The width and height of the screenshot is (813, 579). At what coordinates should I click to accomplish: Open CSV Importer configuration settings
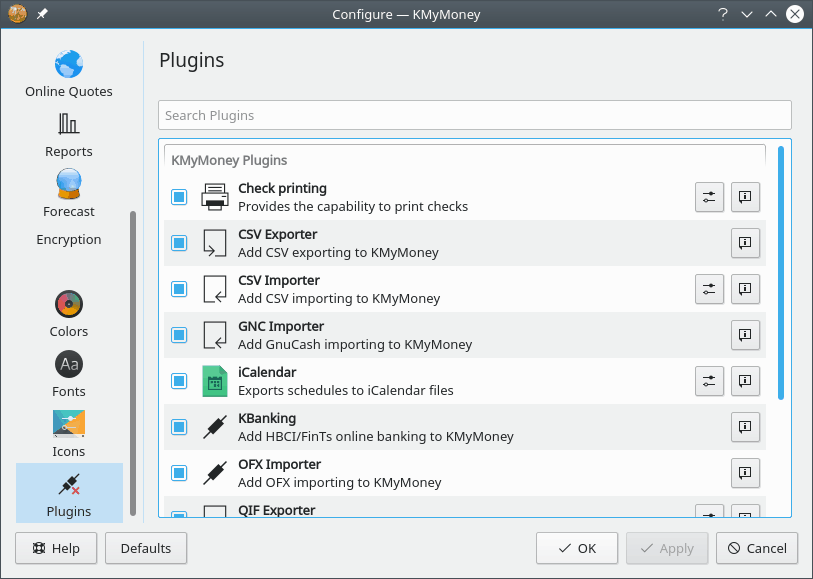(x=709, y=289)
